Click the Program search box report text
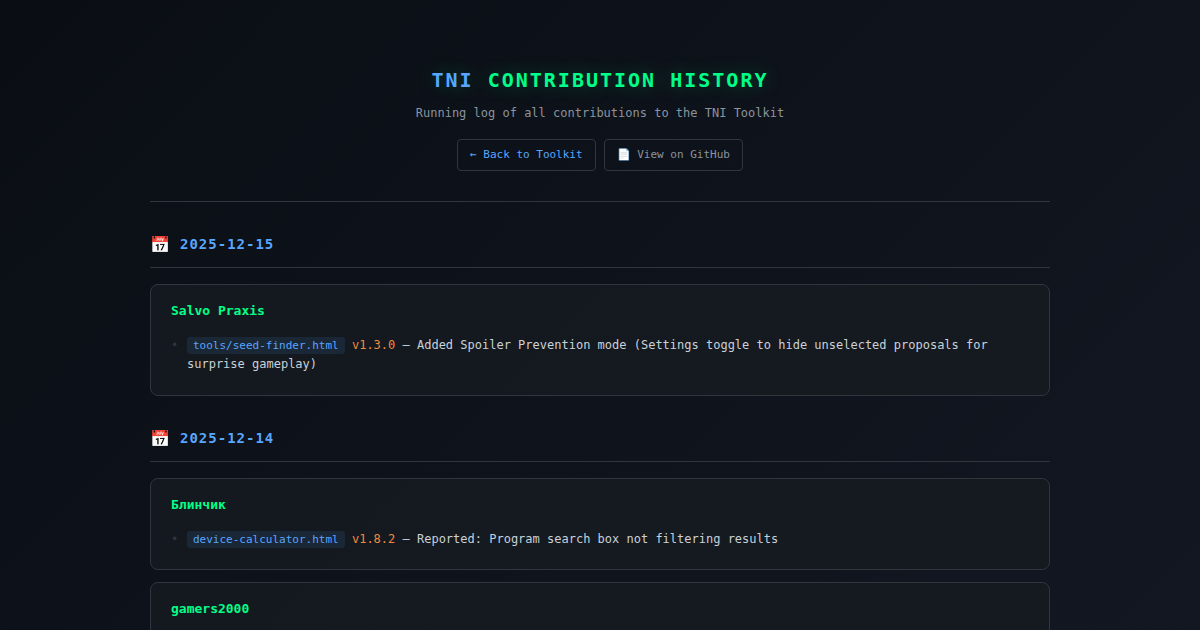Image resolution: width=1200 pixels, height=630 pixels. 597,539
